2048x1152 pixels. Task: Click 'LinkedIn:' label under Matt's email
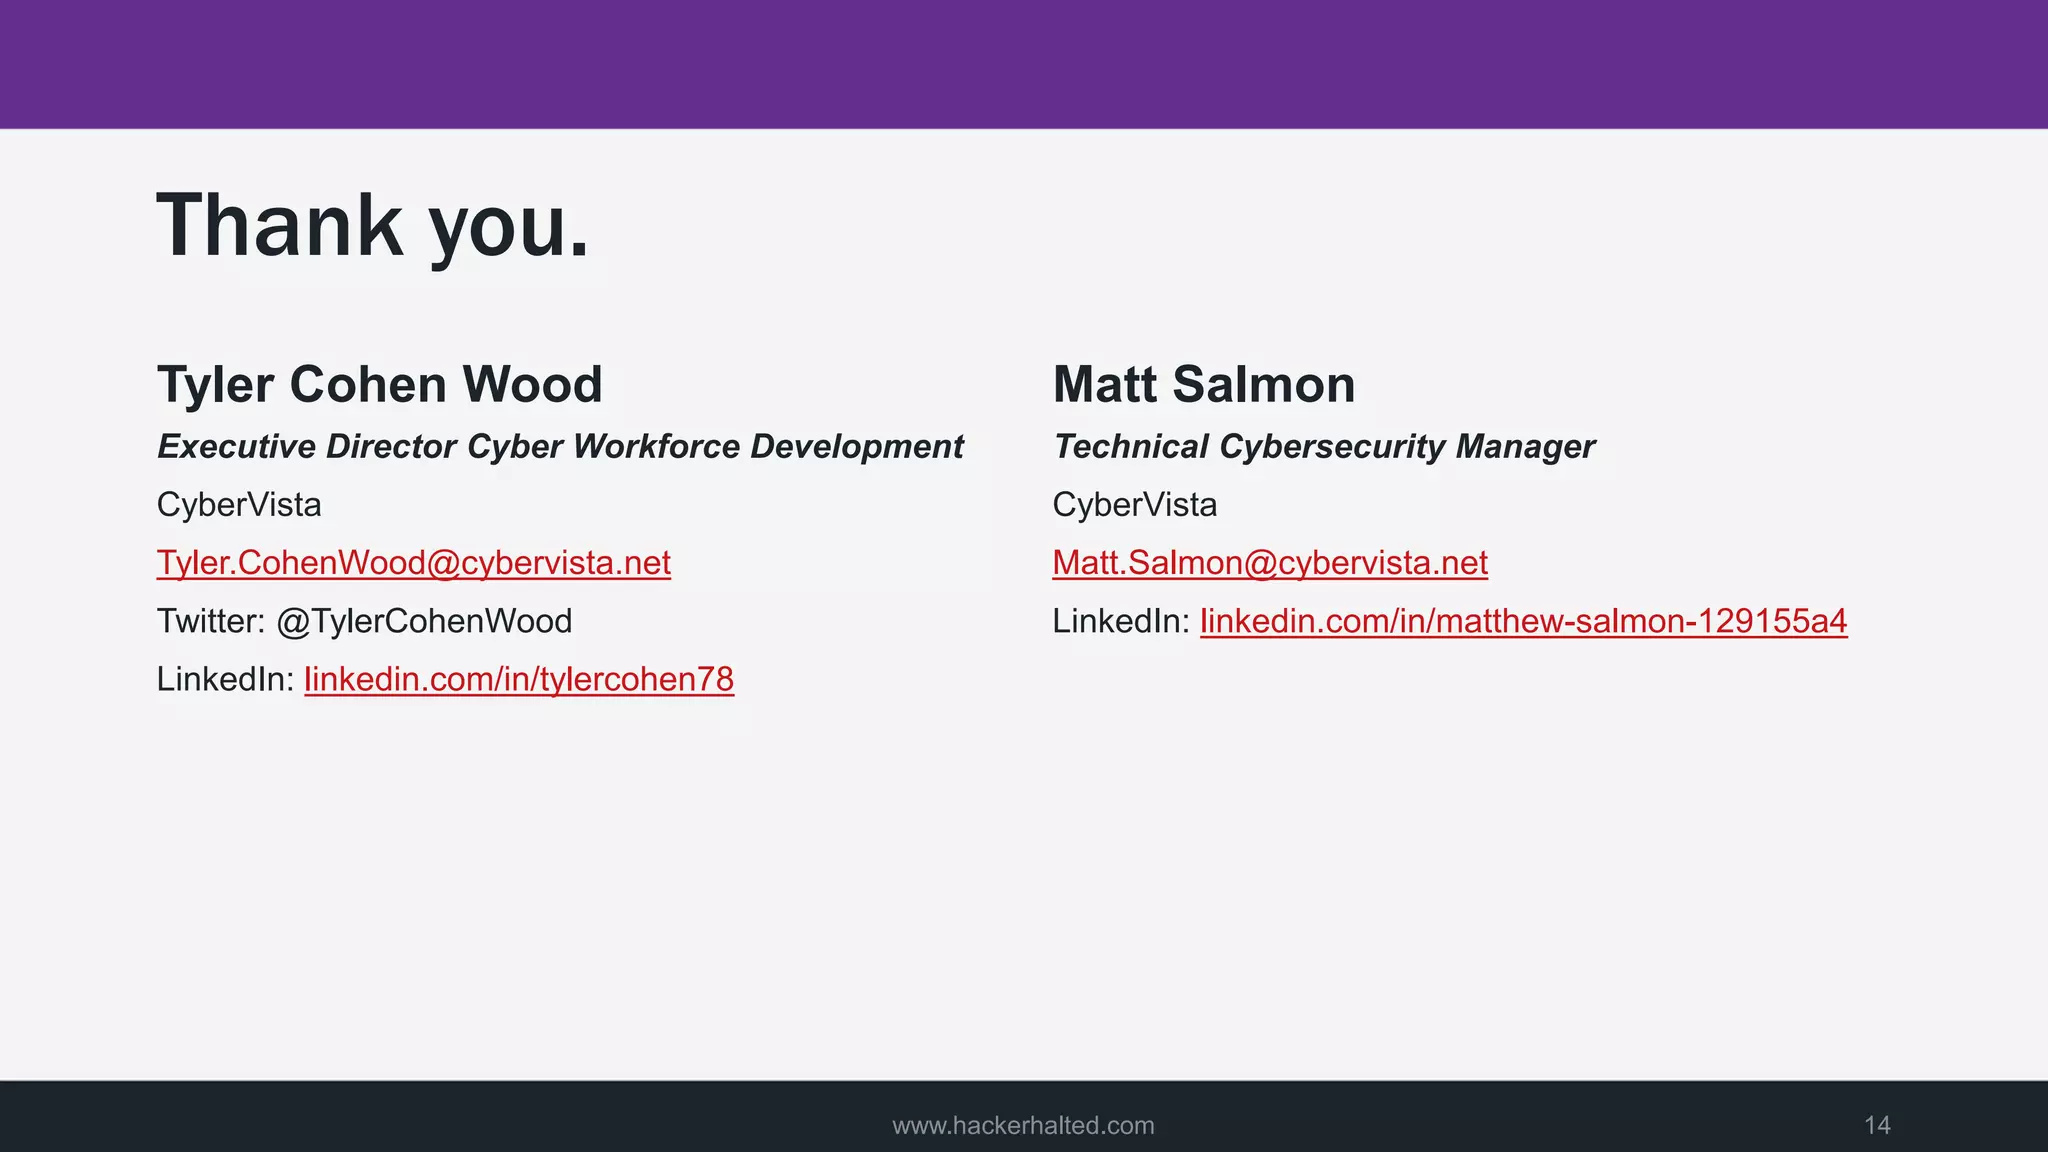(x=1121, y=621)
